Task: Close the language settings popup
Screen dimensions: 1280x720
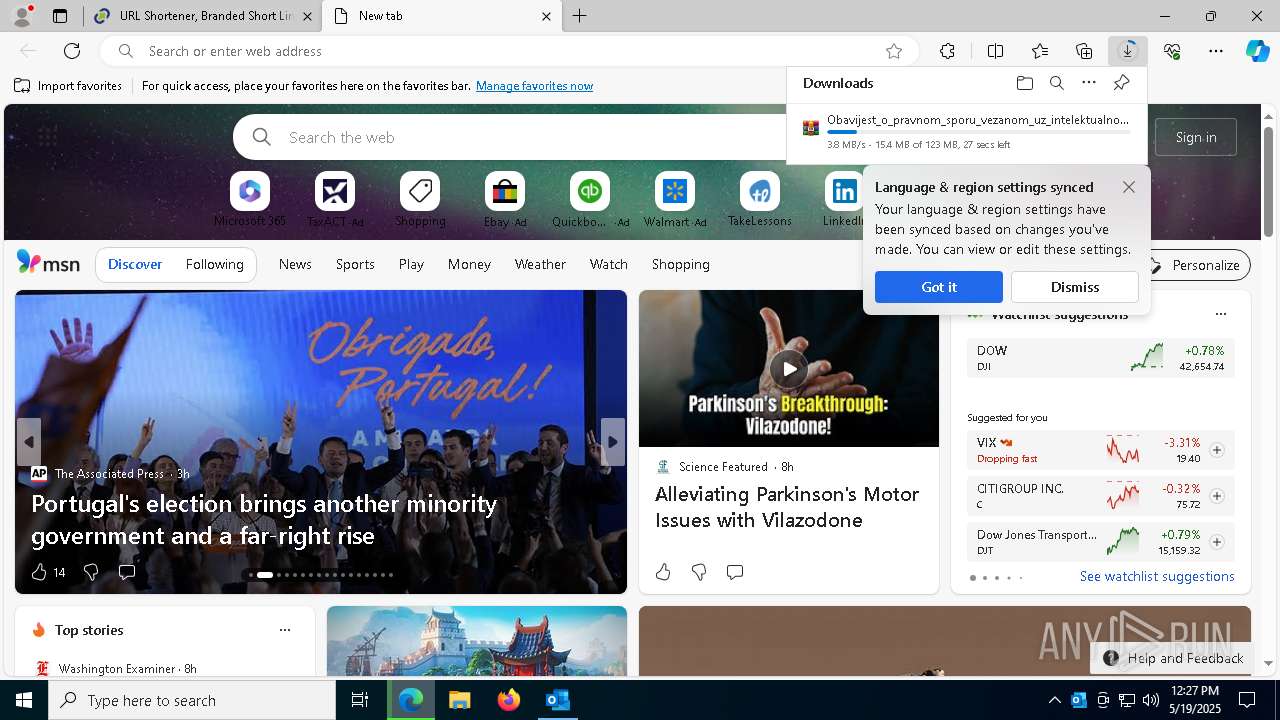Action: click(1129, 187)
